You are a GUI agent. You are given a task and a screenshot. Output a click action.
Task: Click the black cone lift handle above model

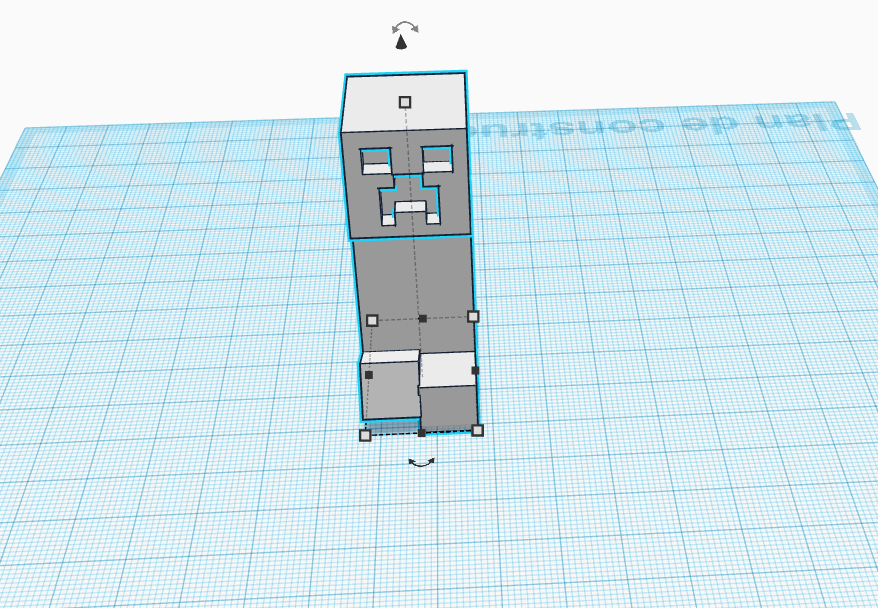coord(401,42)
